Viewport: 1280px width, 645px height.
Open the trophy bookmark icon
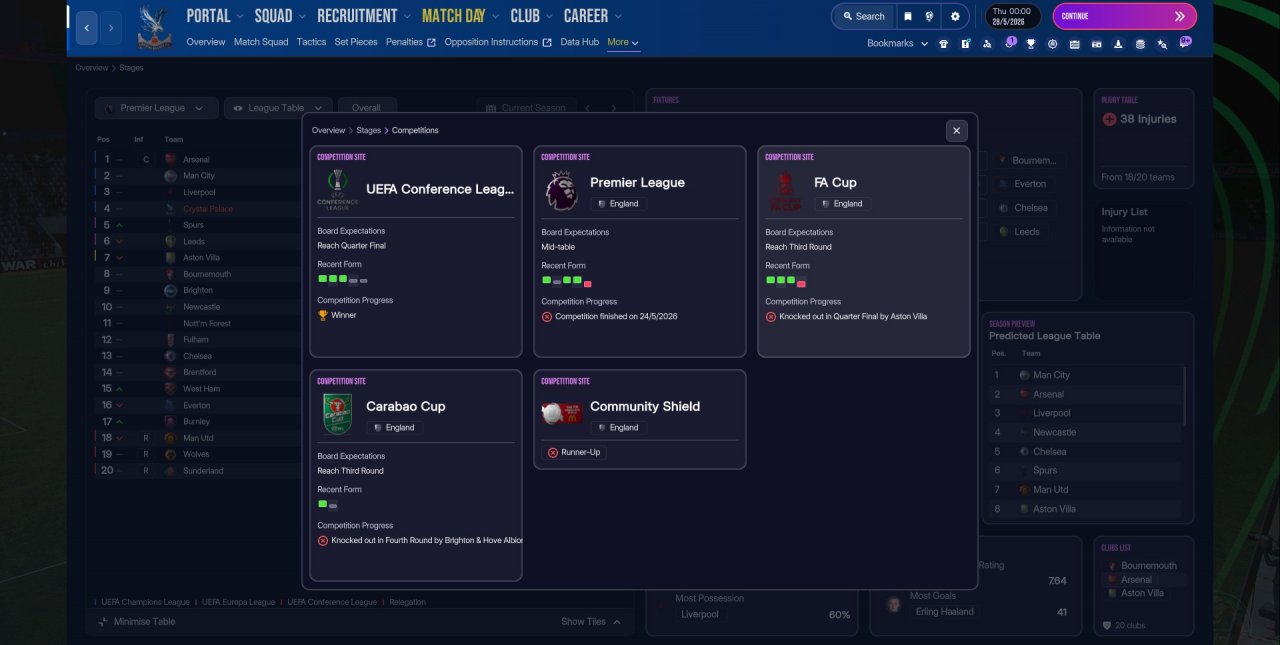1031,44
